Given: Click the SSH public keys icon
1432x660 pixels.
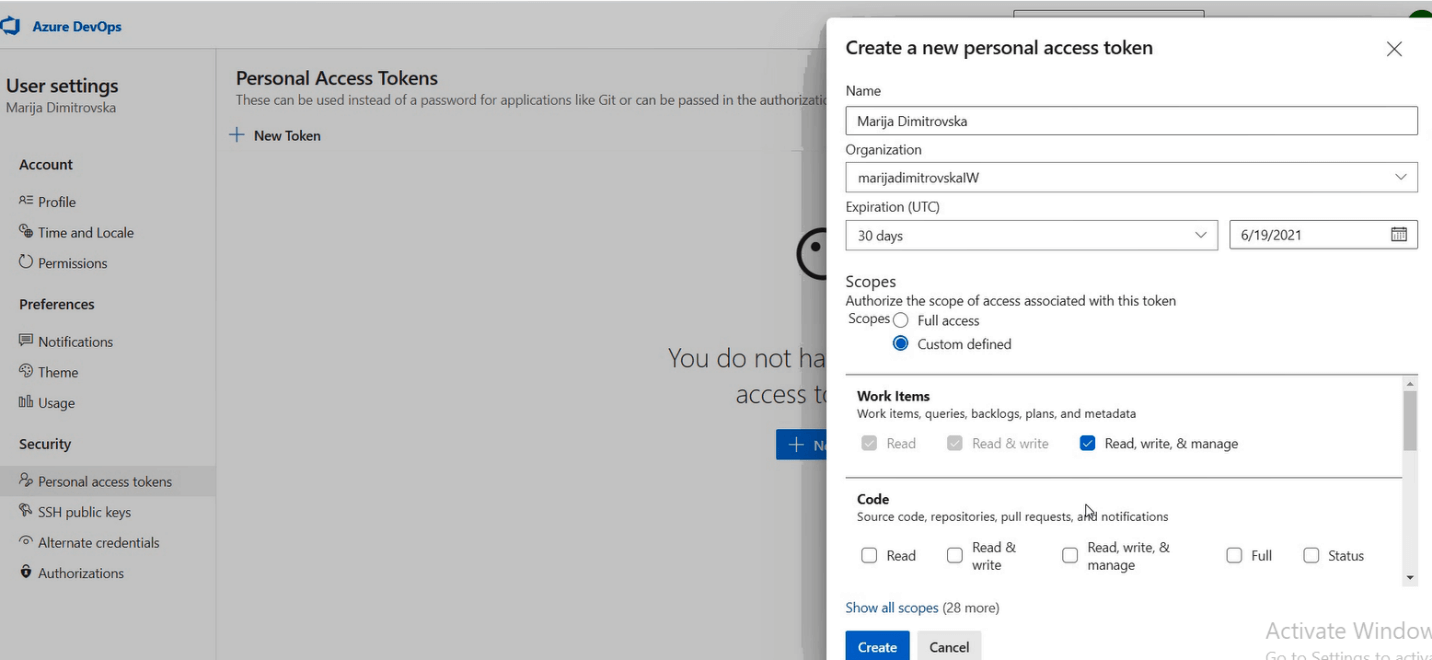Looking at the screenshot, I should (x=26, y=511).
